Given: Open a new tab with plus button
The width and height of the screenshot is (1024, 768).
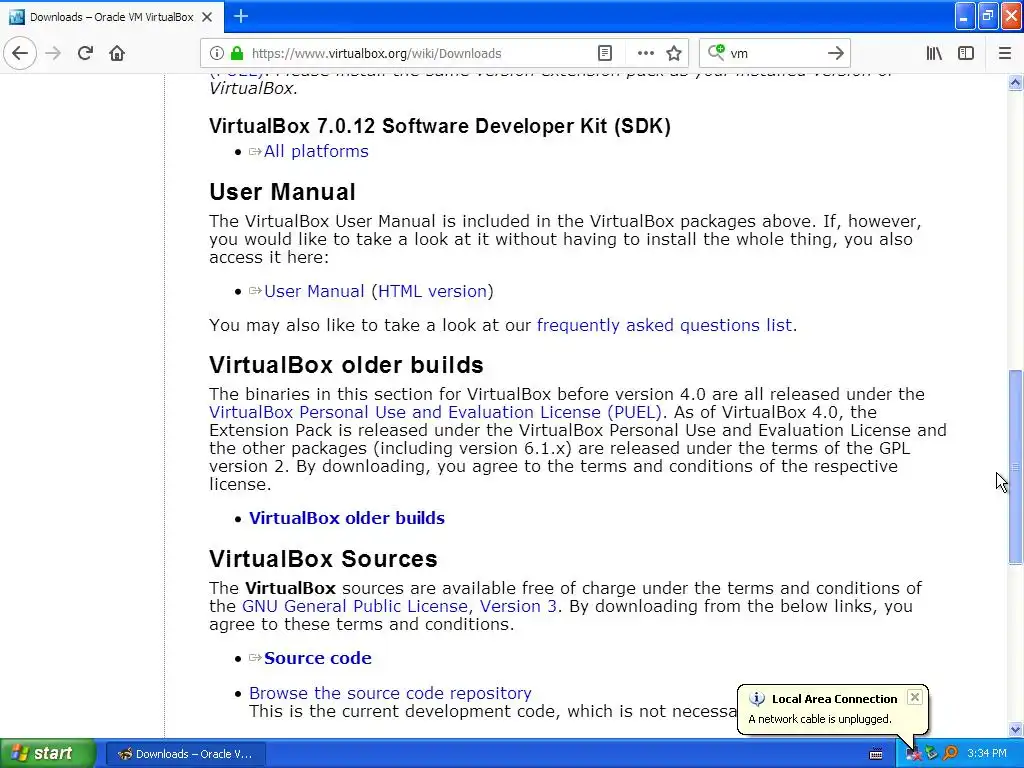Looking at the screenshot, I should (x=241, y=16).
